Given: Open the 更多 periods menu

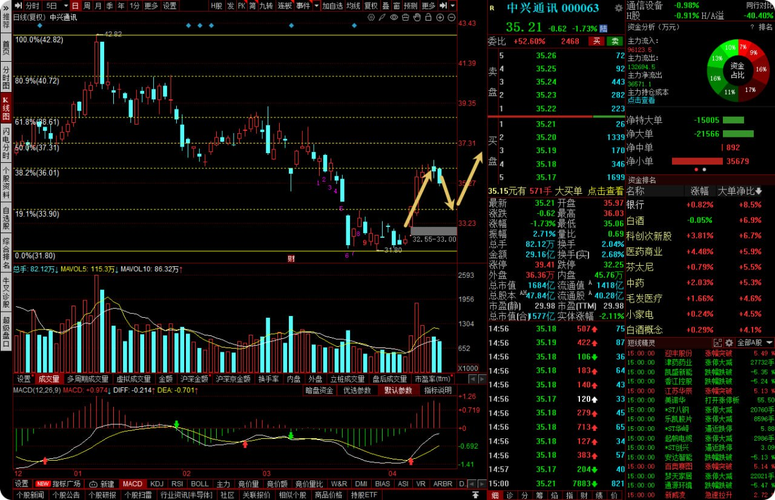Looking at the screenshot, I should coord(151,6).
